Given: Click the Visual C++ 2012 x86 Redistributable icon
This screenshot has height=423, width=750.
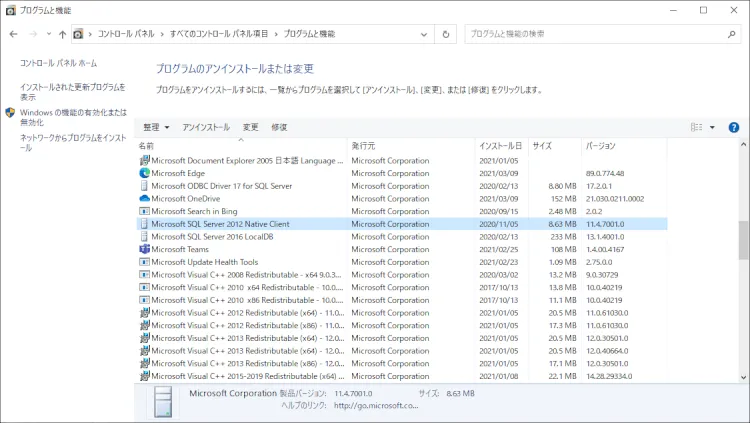Looking at the screenshot, I should pyautogui.click(x=144, y=325).
